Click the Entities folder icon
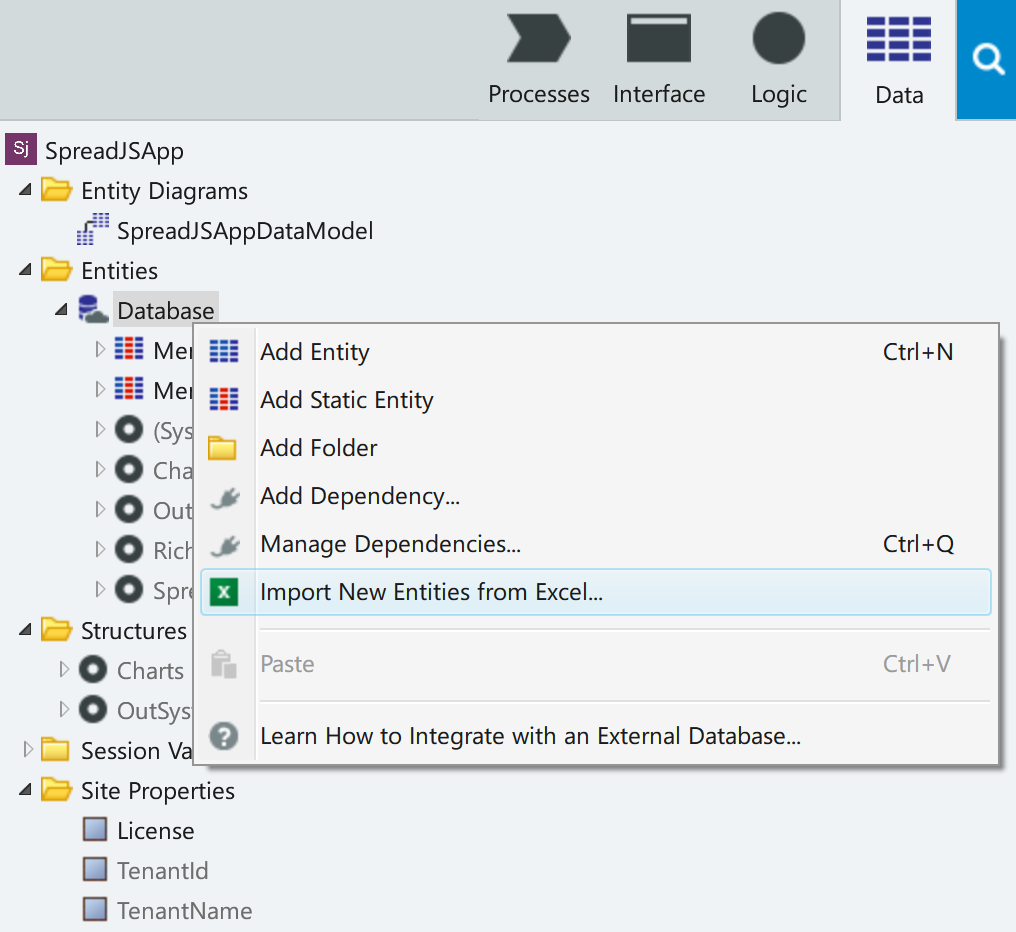Image resolution: width=1016 pixels, height=932 pixels. click(x=56, y=270)
